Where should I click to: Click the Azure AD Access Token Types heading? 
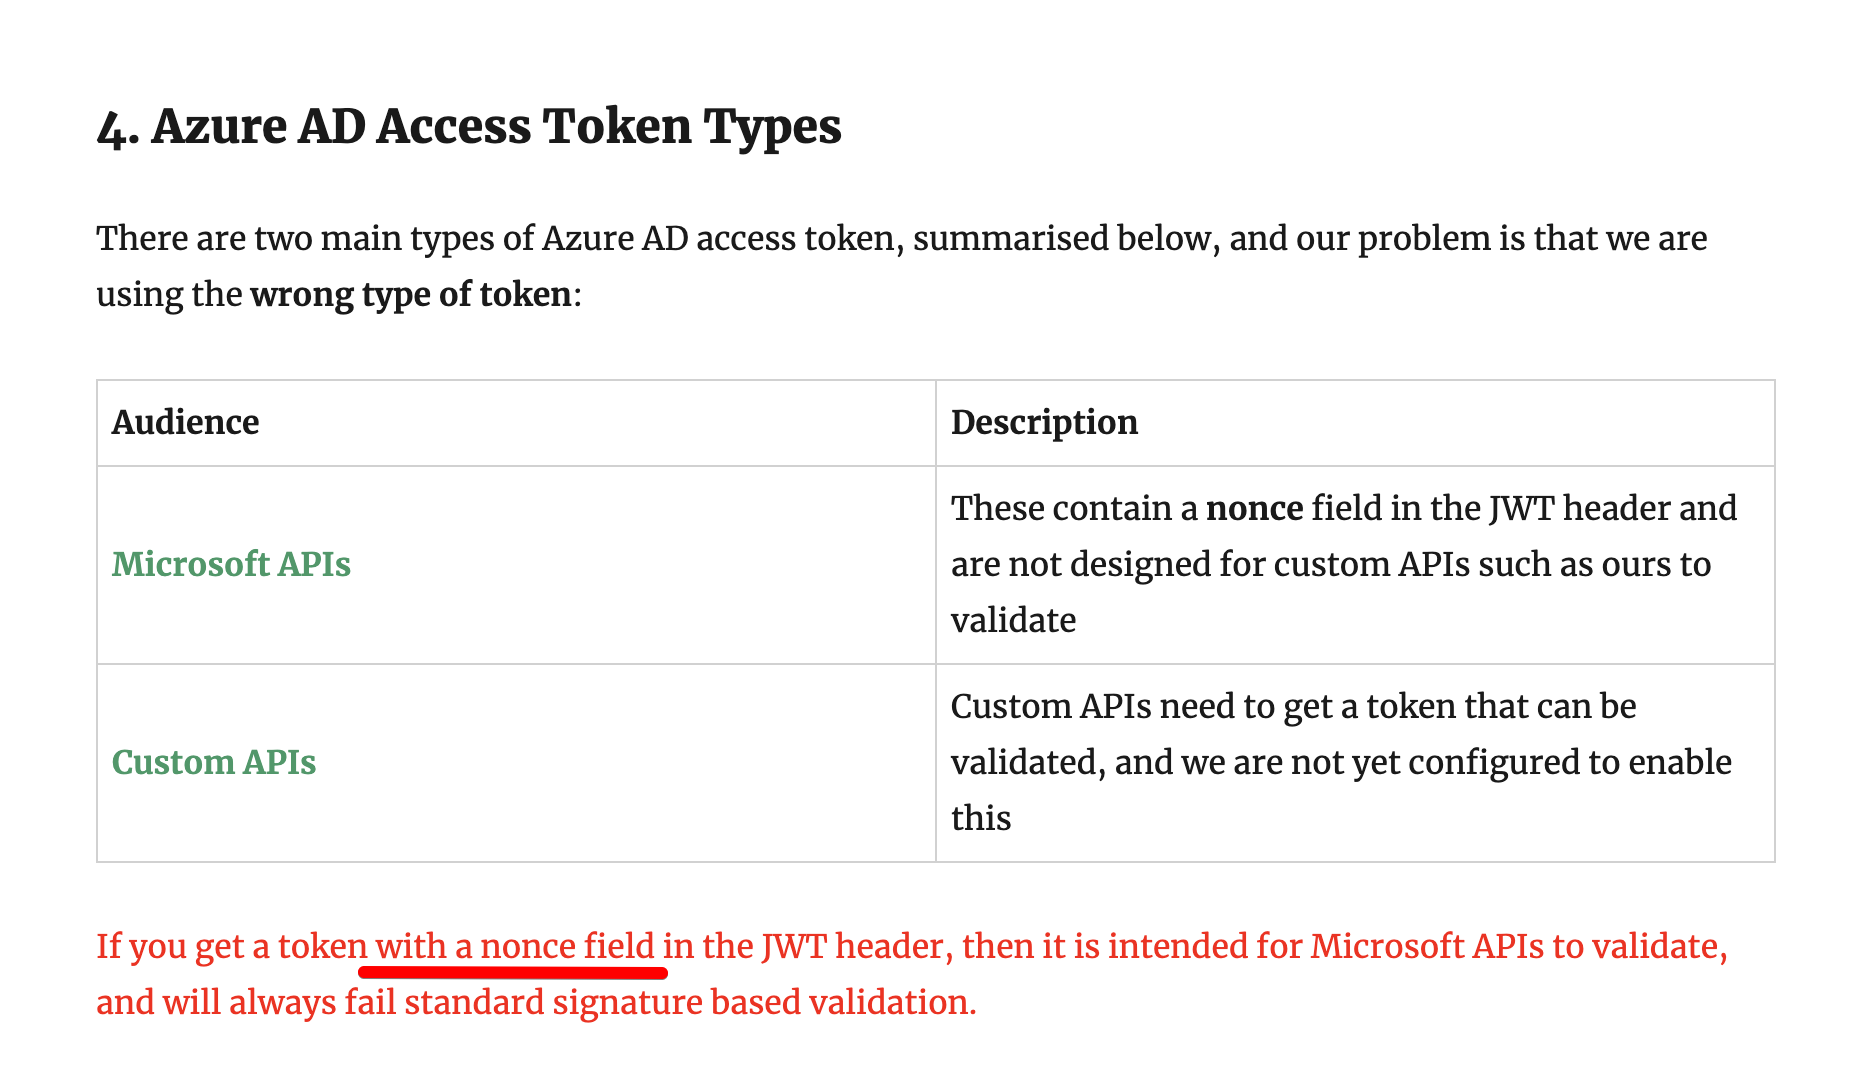(469, 127)
